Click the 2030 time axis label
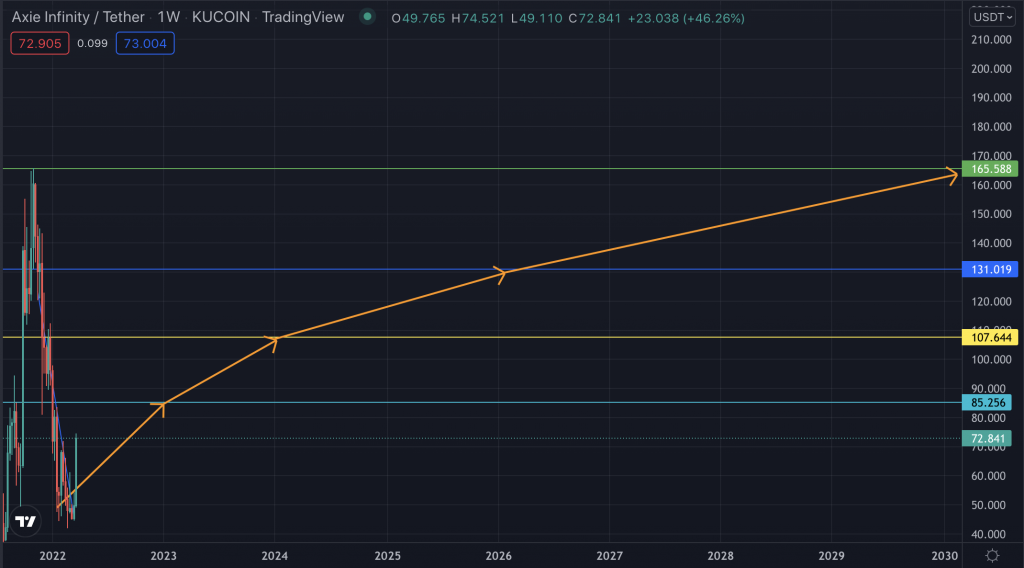Viewport: 1024px width, 568px height. tap(944, 556)
